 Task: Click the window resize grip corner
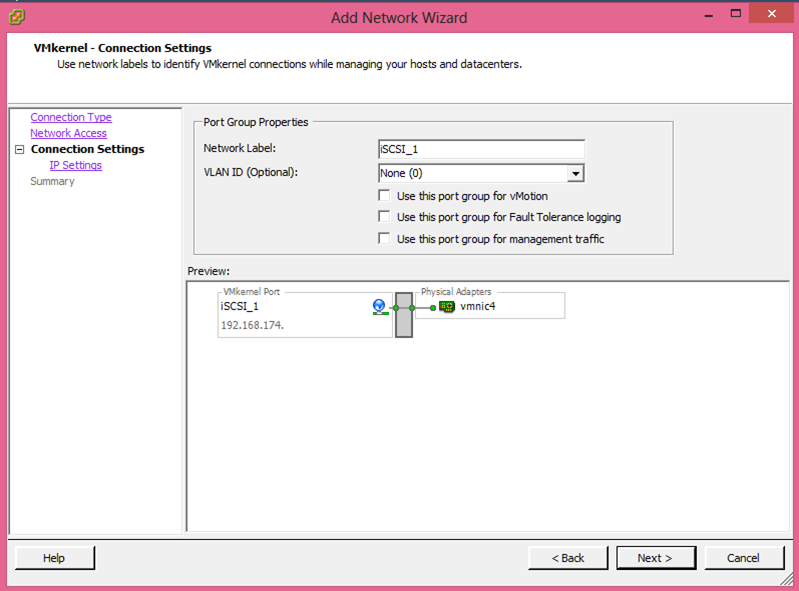(788, 579)
